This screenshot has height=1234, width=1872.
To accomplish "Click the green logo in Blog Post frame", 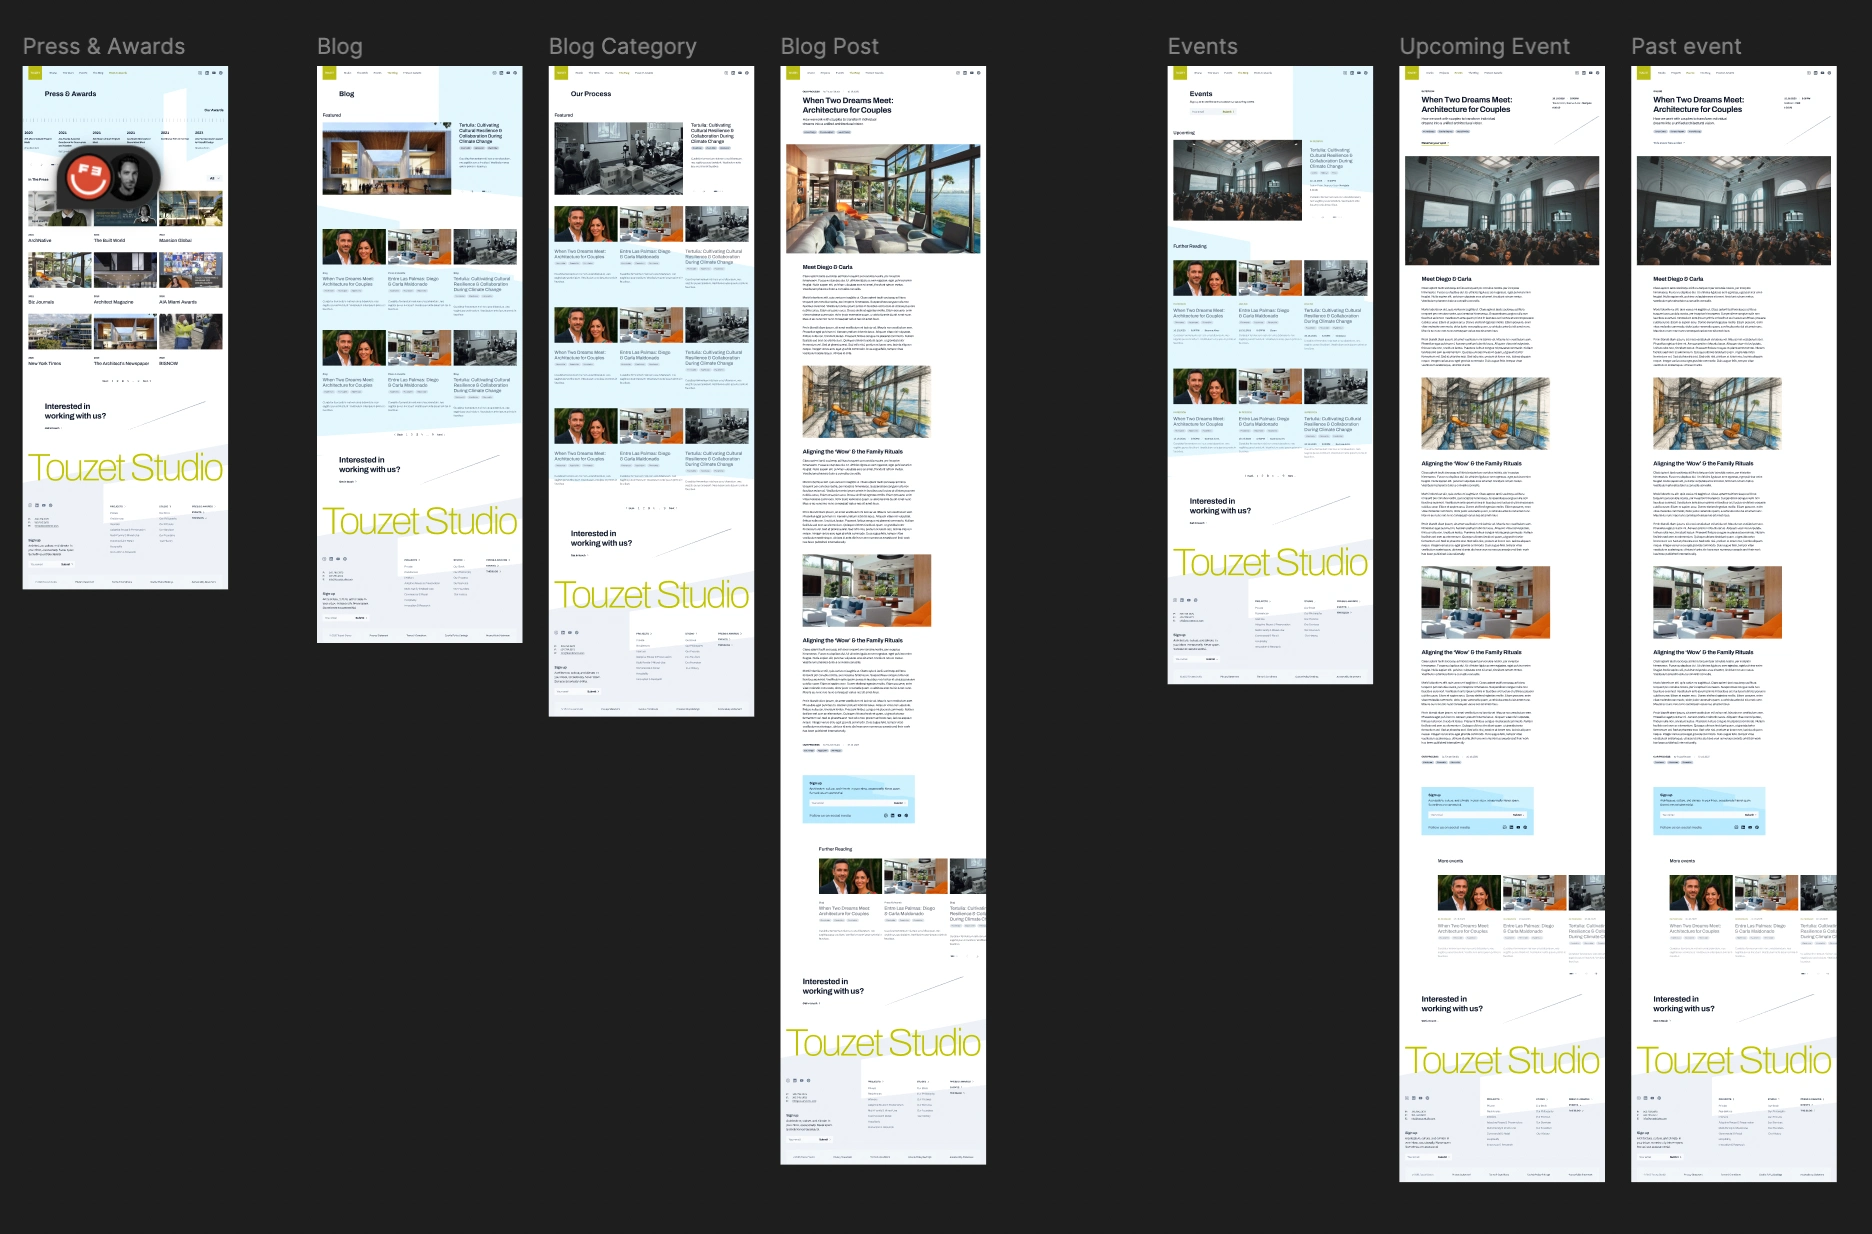I will [793, 73].
